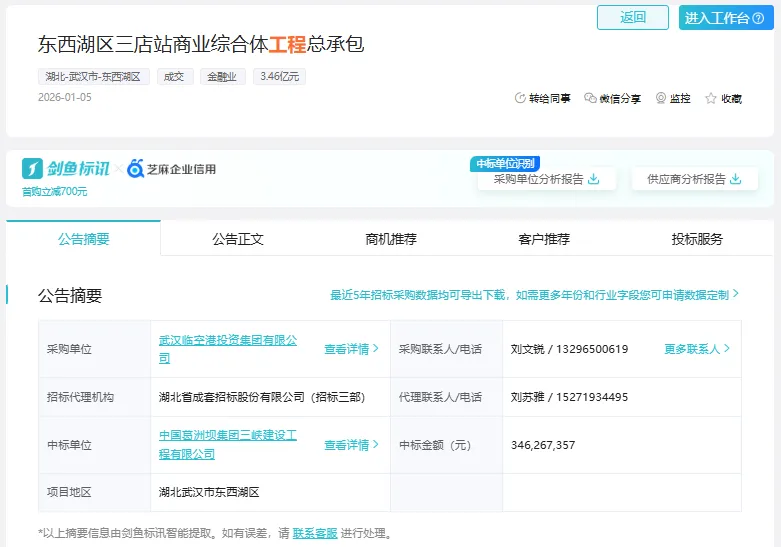Expand 更多联系人 contacts list
The height and width of the screenshot is (547, 781).
coord(697,349)
